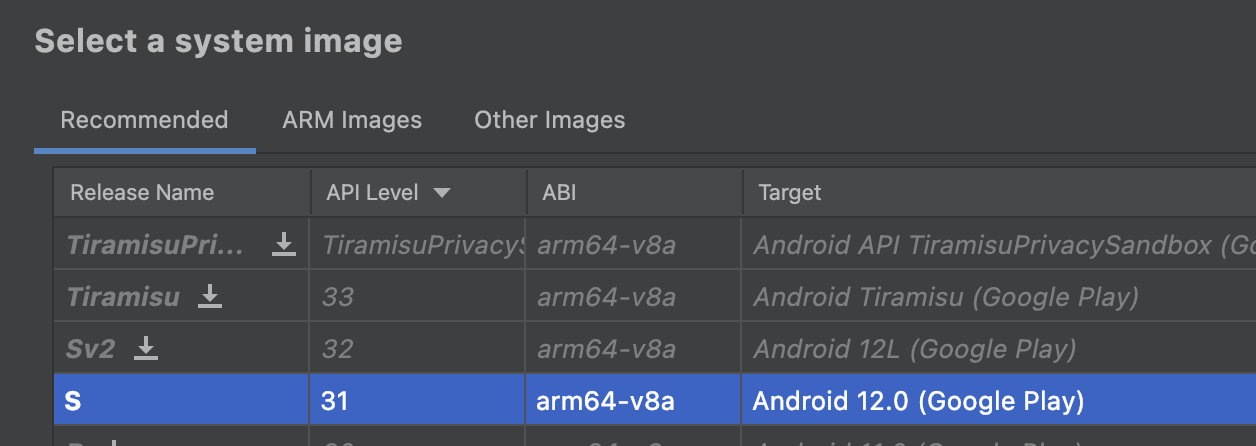The image size is (1256, 446).
Task: Download the TiramisuPrivacySandbox system image
Action: coord(284,245)
